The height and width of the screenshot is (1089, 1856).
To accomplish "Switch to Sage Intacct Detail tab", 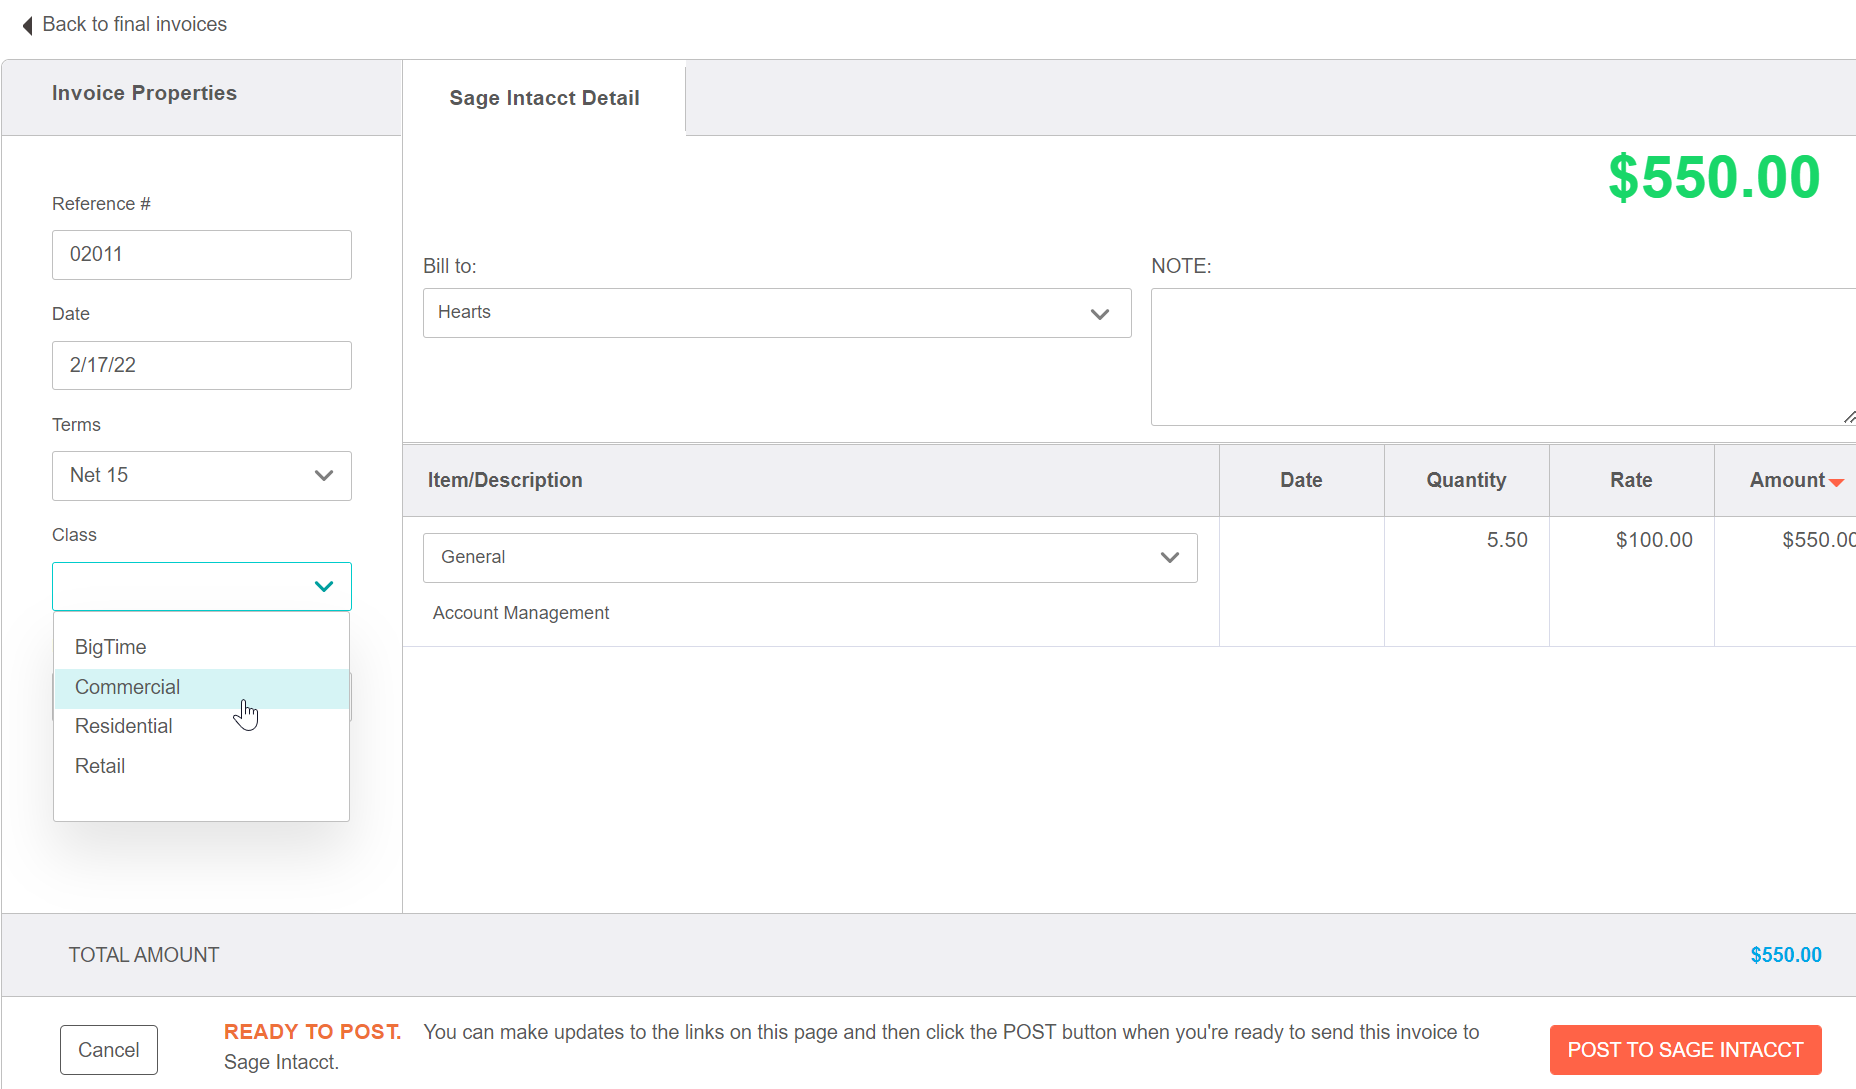I will point(544,98).
